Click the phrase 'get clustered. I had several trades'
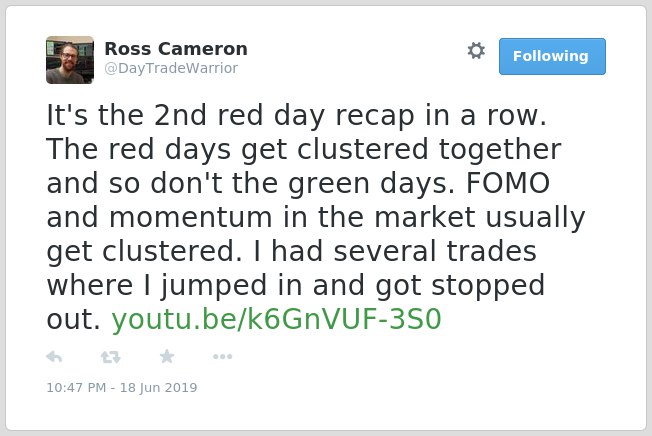 pyautogui.click(x=291, y=251)
